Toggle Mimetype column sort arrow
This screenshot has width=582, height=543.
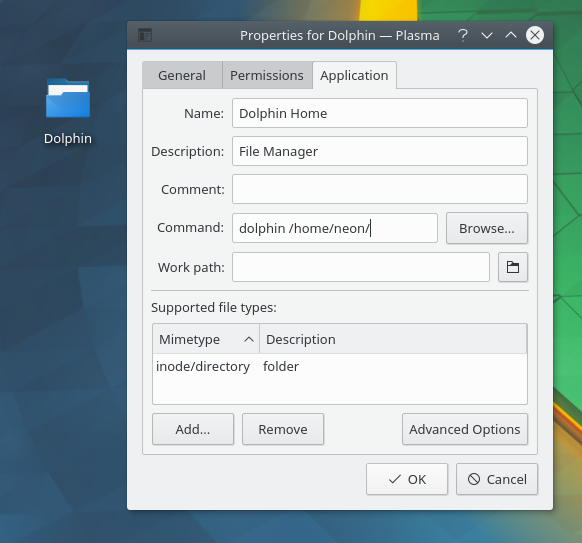(249, 339)
